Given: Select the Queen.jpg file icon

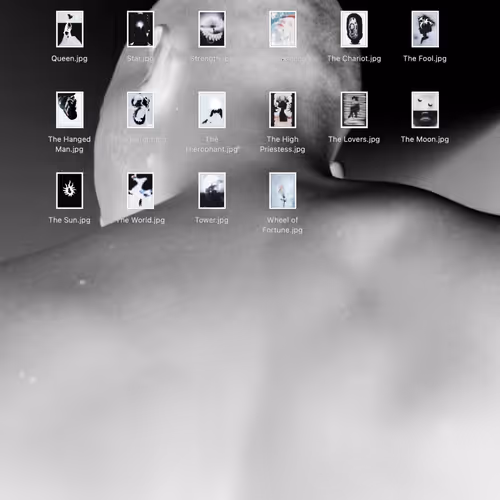Looking at the screenshot, I should 70,29.
